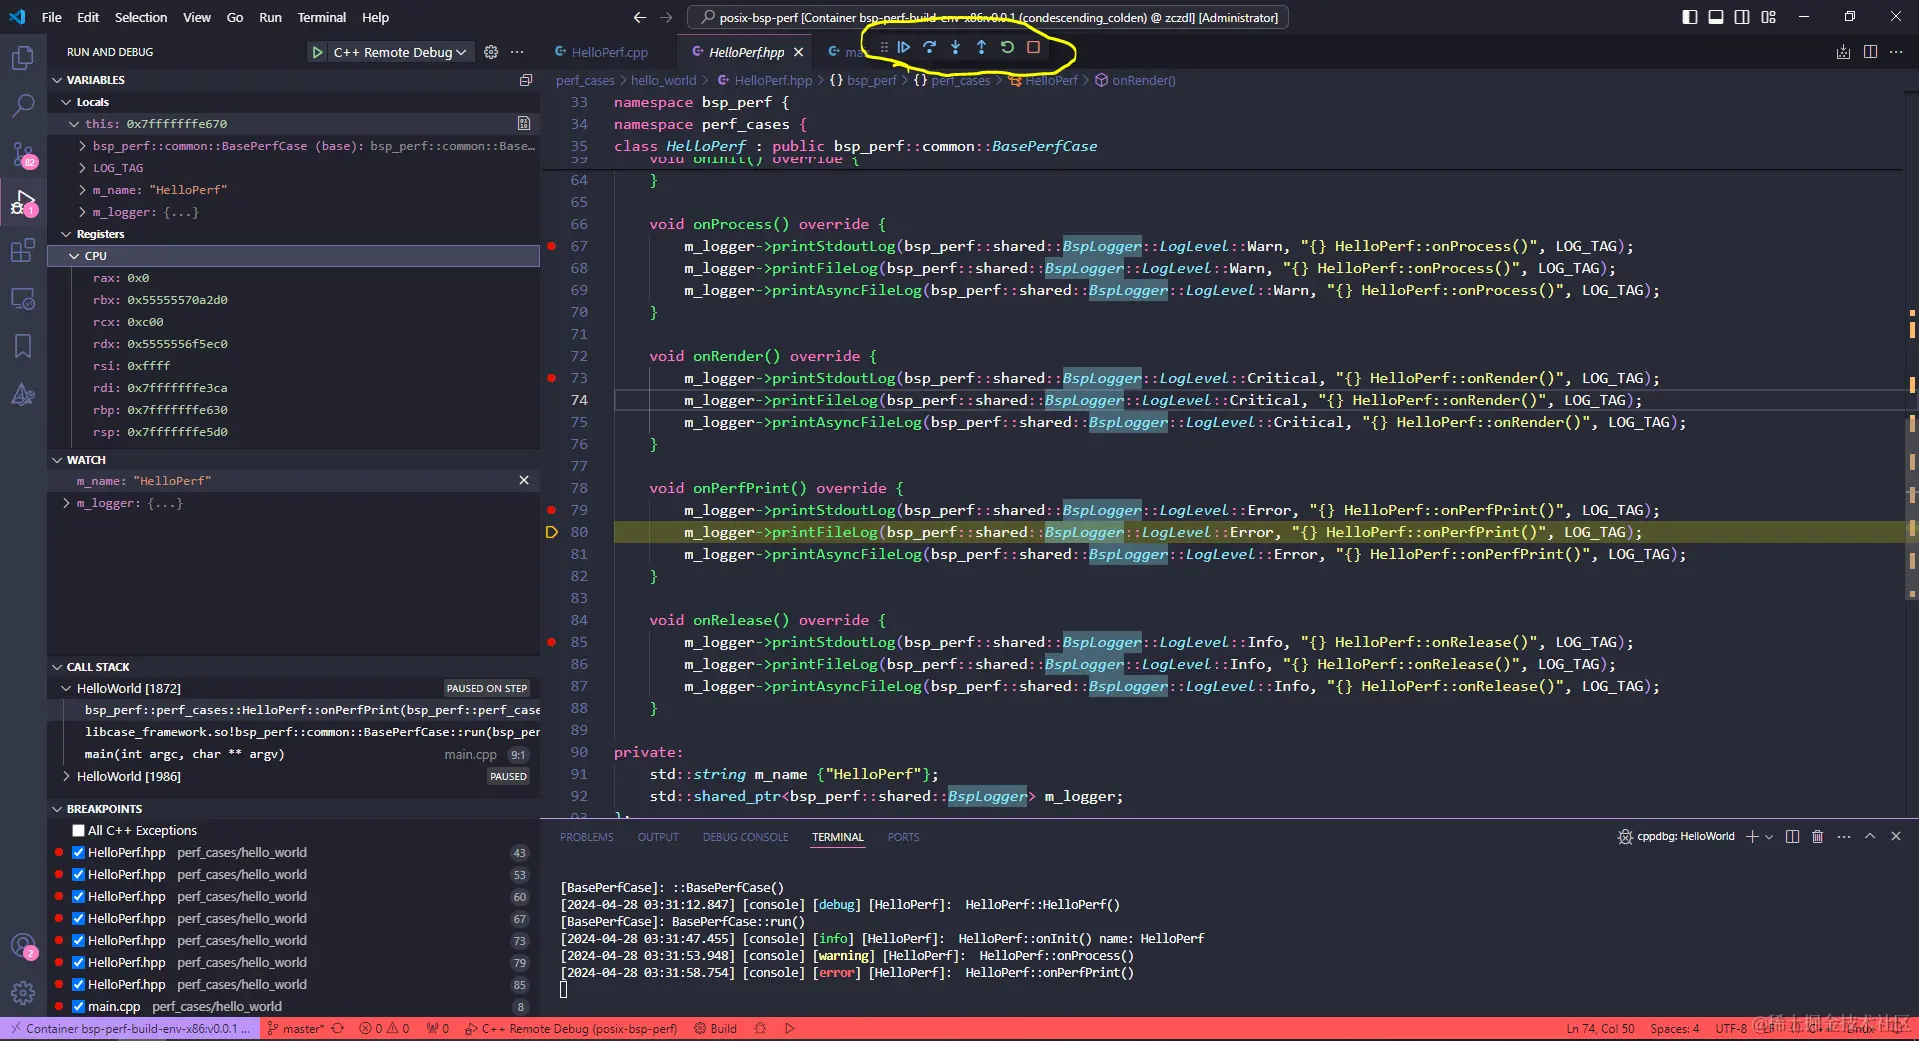Expand the m_logger variable under this

(83, 212)
